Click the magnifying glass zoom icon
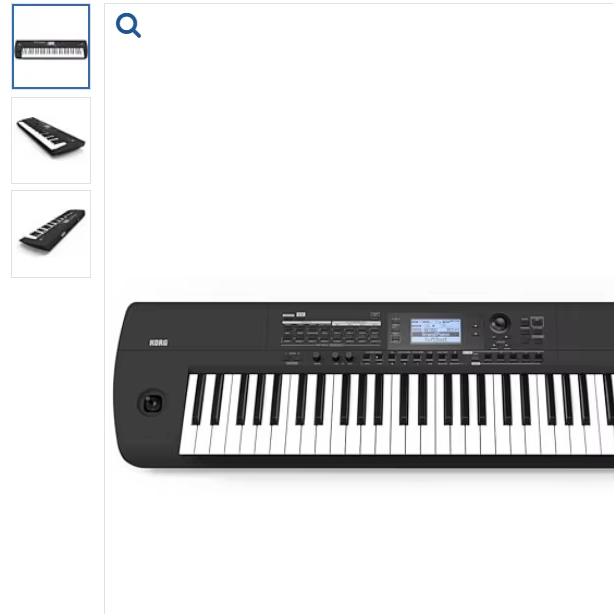 pyautogui.click(x=128, y=25)
